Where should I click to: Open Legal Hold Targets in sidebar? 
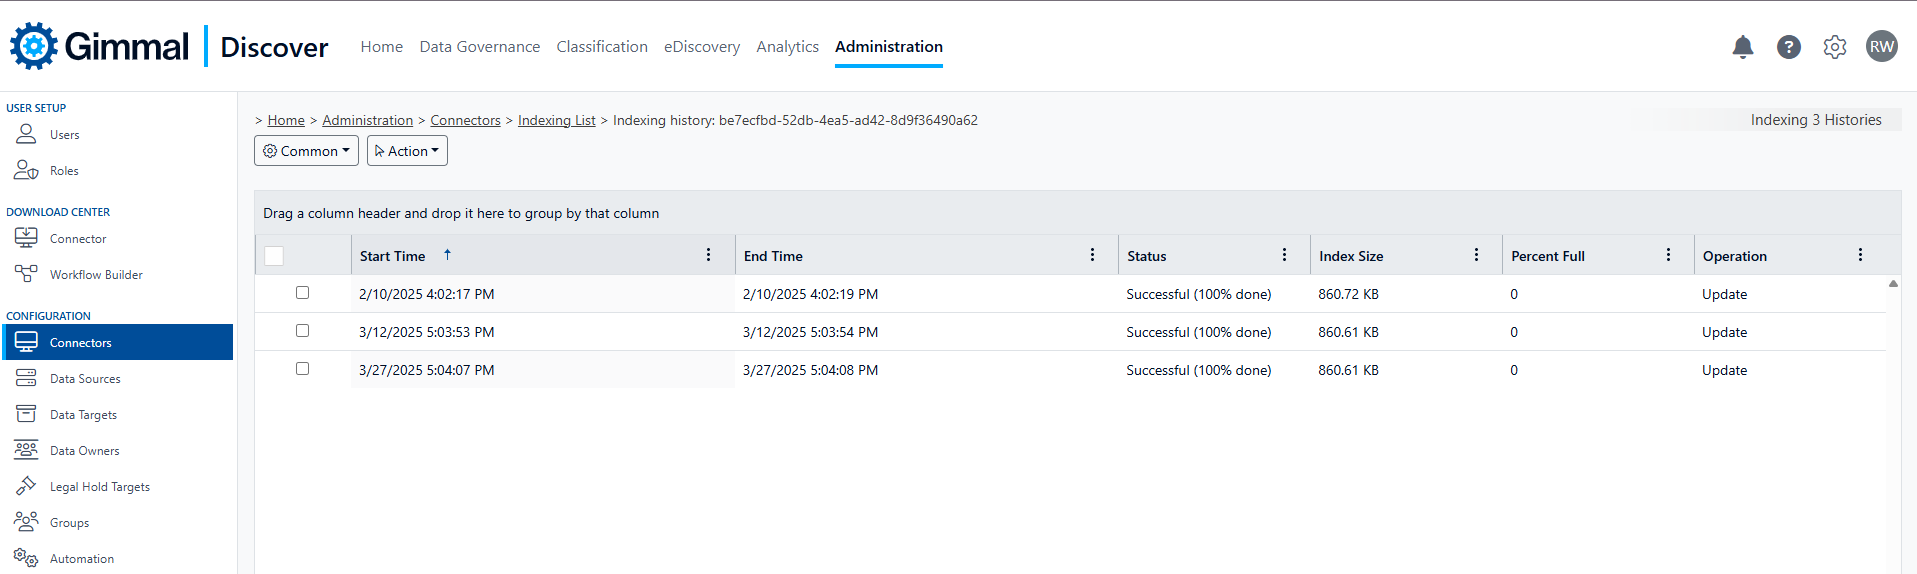pos(99,487)
